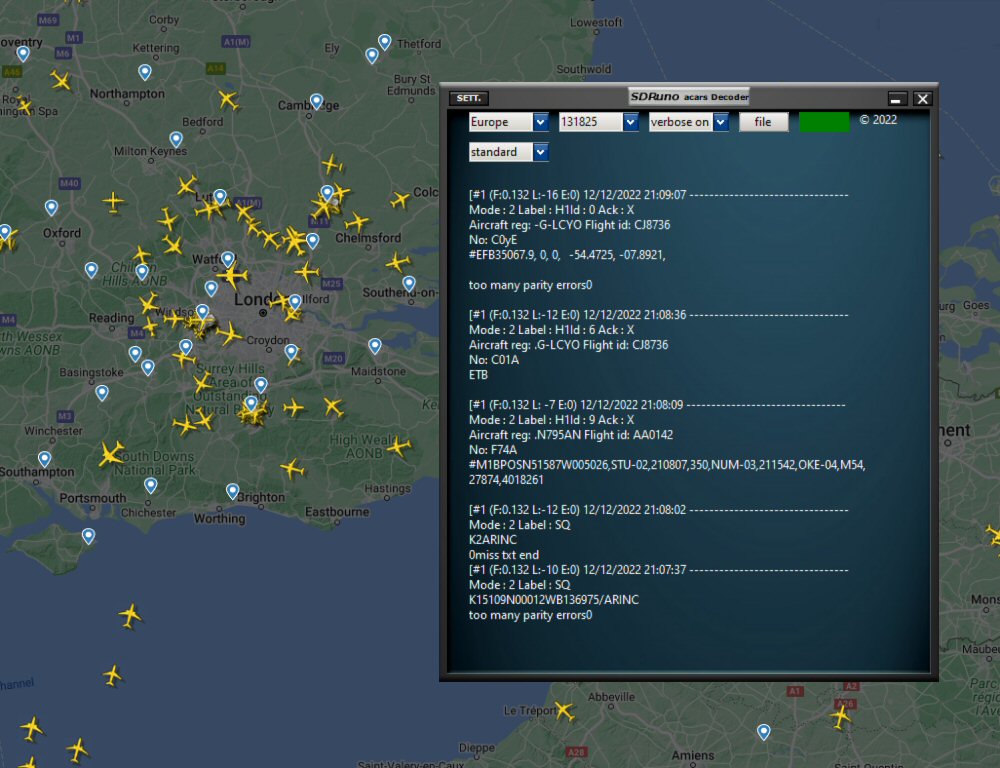Screen dimensions: 1000x768
Task: Click the airport pin at Cambridge
Action: pyautogui.click(x=316, y=101)
